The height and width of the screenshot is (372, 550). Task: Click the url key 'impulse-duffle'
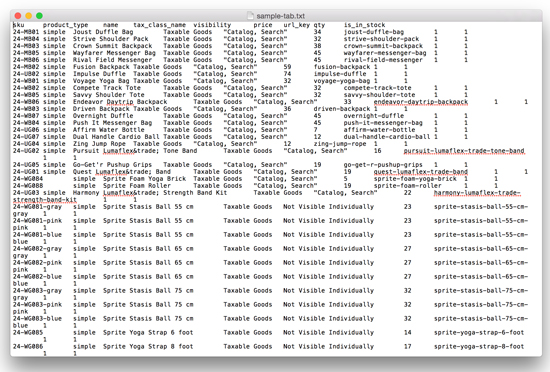pyautogui.click(x=340, y=74)
